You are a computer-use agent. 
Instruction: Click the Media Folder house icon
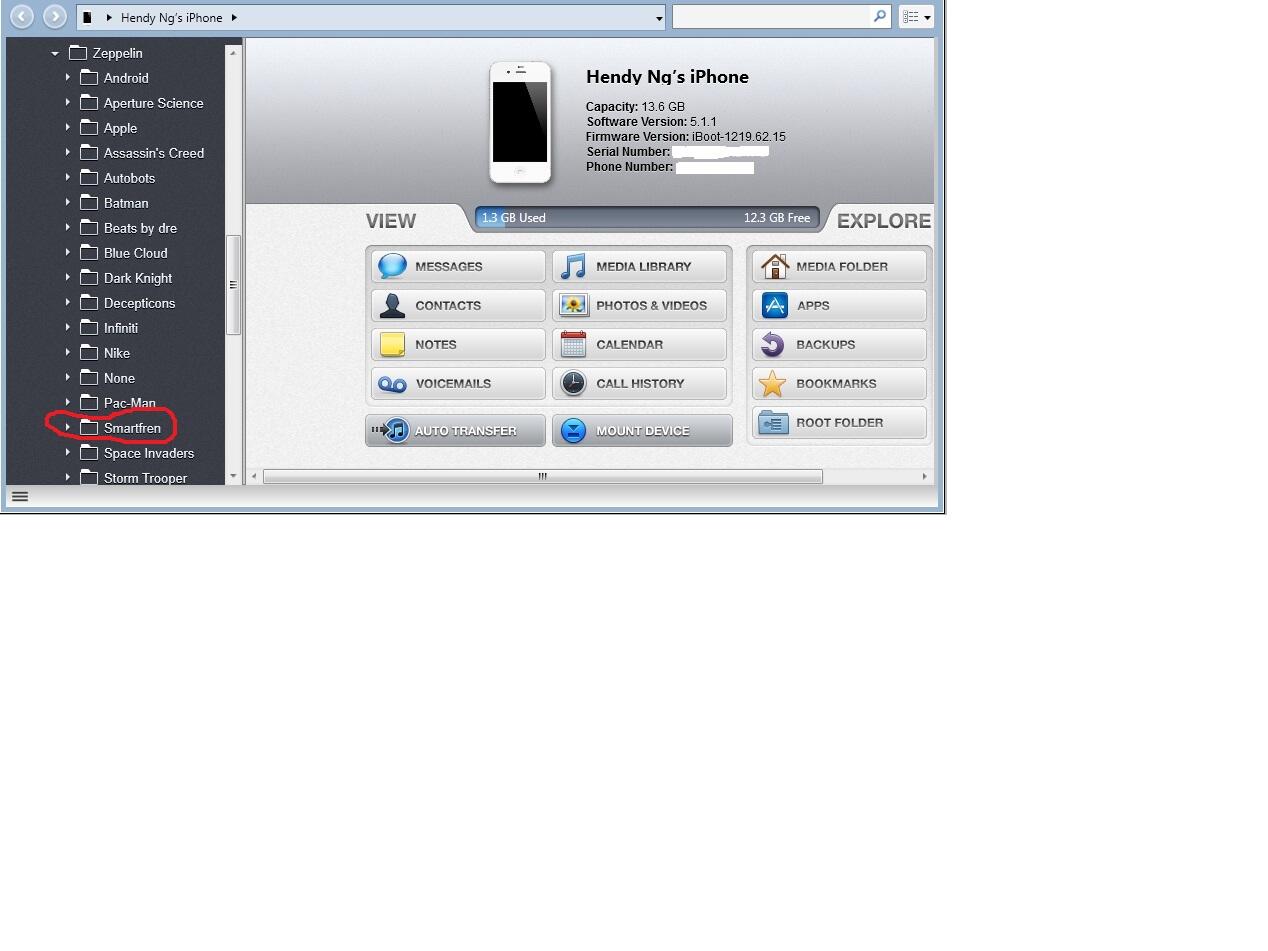(x=774, y=266)
